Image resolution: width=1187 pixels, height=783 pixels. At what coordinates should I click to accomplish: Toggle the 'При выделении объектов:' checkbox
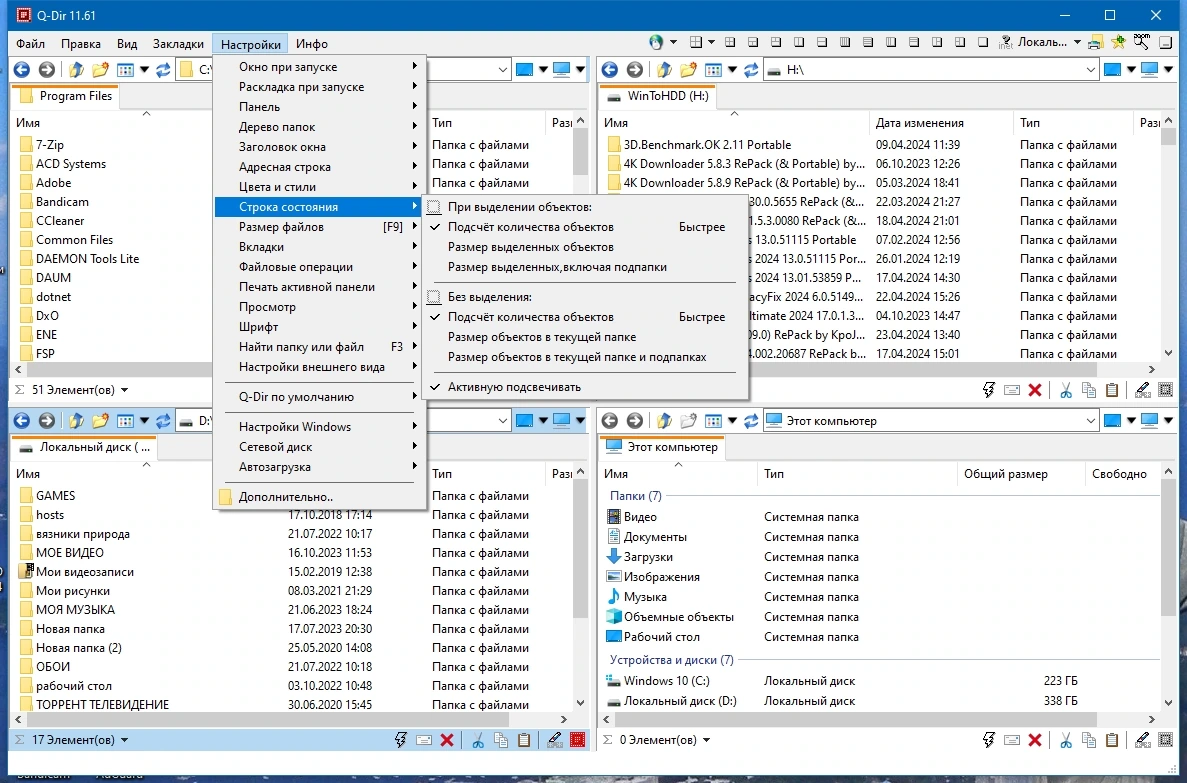click(x=434, y=207)
